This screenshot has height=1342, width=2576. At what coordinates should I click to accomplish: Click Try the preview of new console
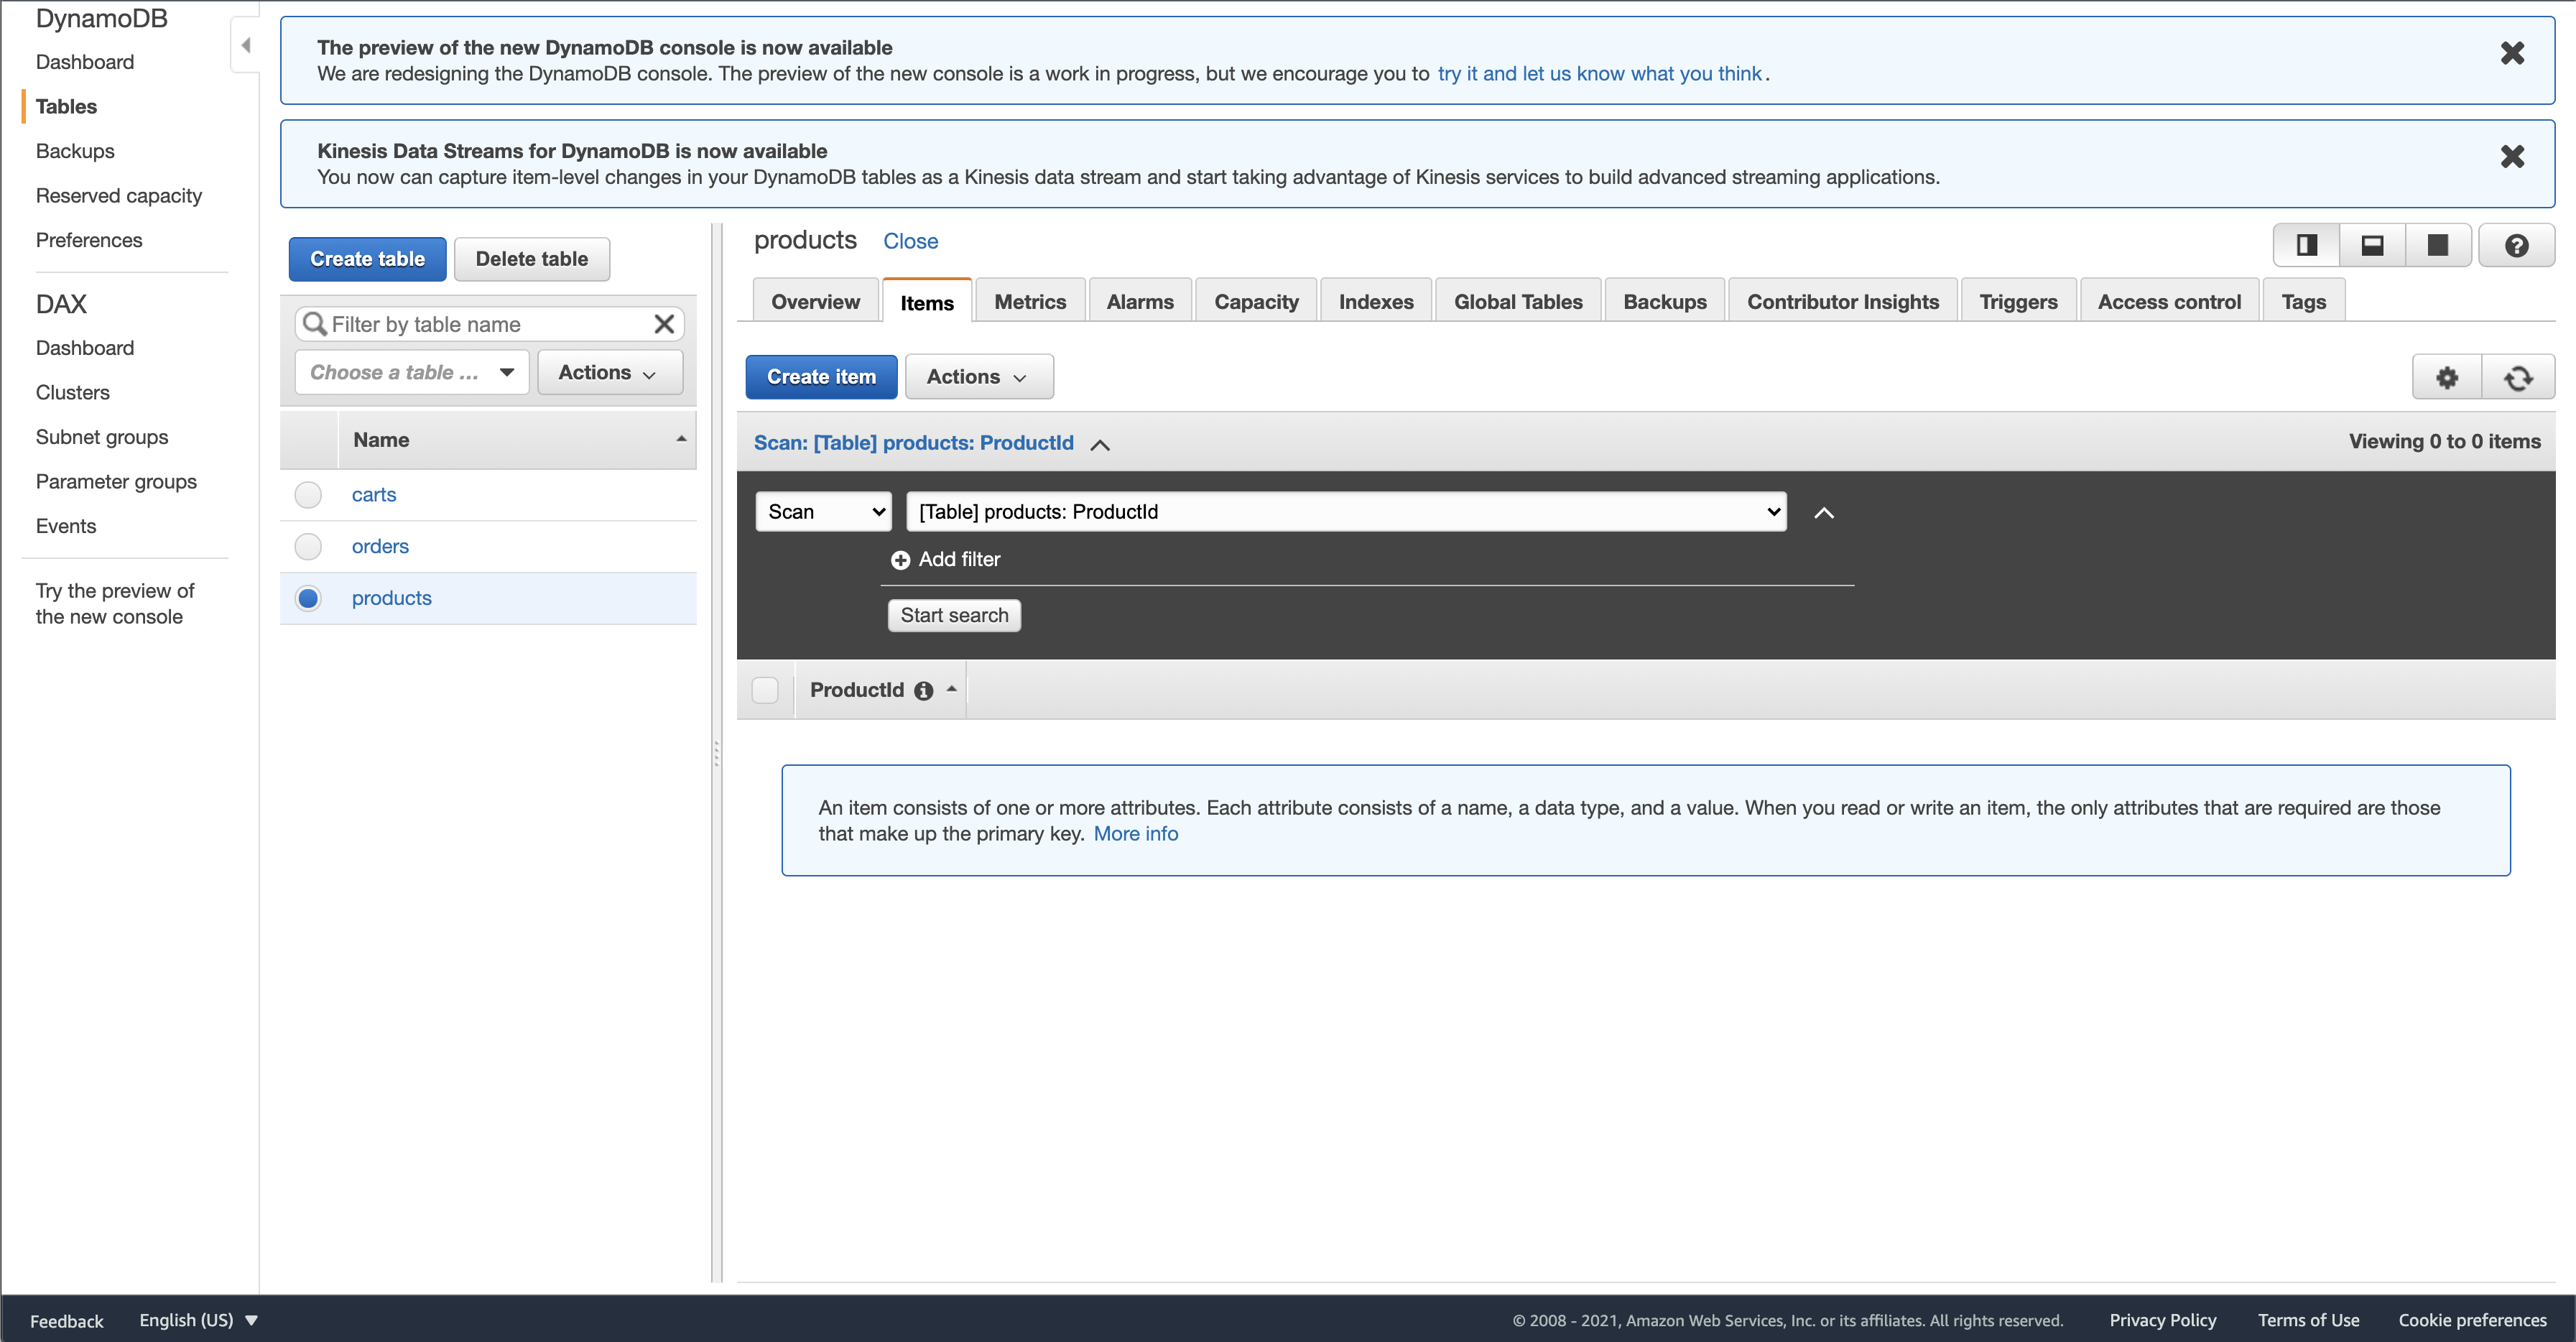point(115,604)
